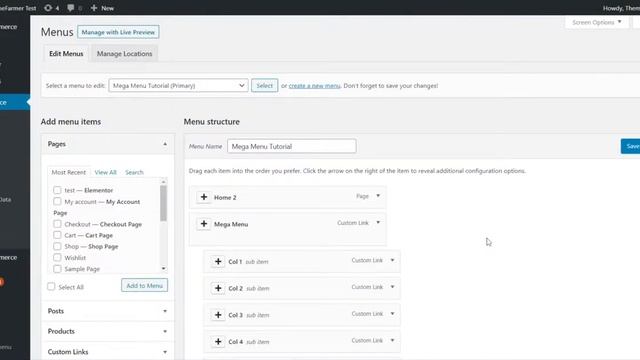The width and height of the screenshot is (640, 360).
Task: Click the Add to Menu button
Action: pos(144,285)
